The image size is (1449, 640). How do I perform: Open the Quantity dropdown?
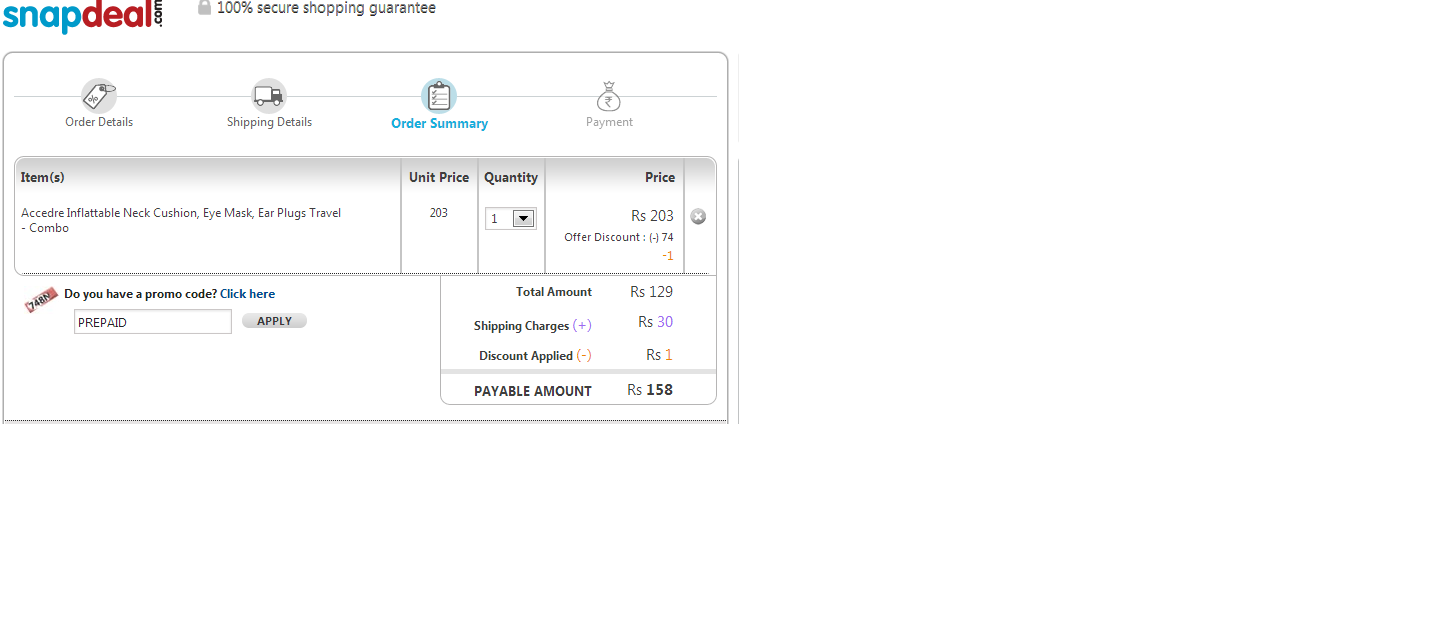click(x=511, y=218)
